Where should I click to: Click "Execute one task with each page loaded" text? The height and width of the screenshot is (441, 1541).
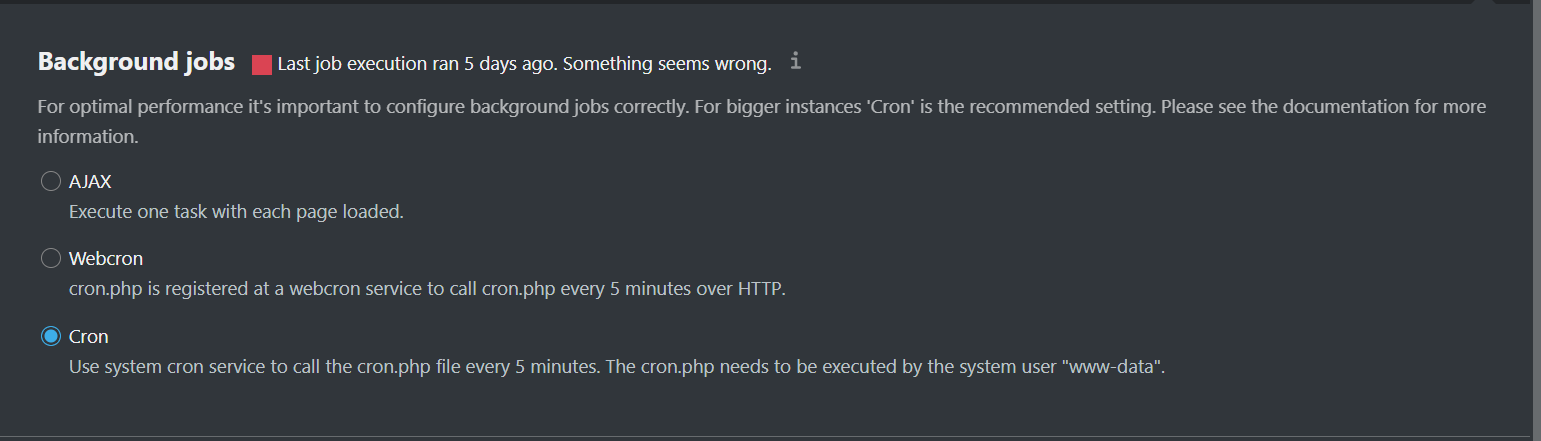(236, 212)
